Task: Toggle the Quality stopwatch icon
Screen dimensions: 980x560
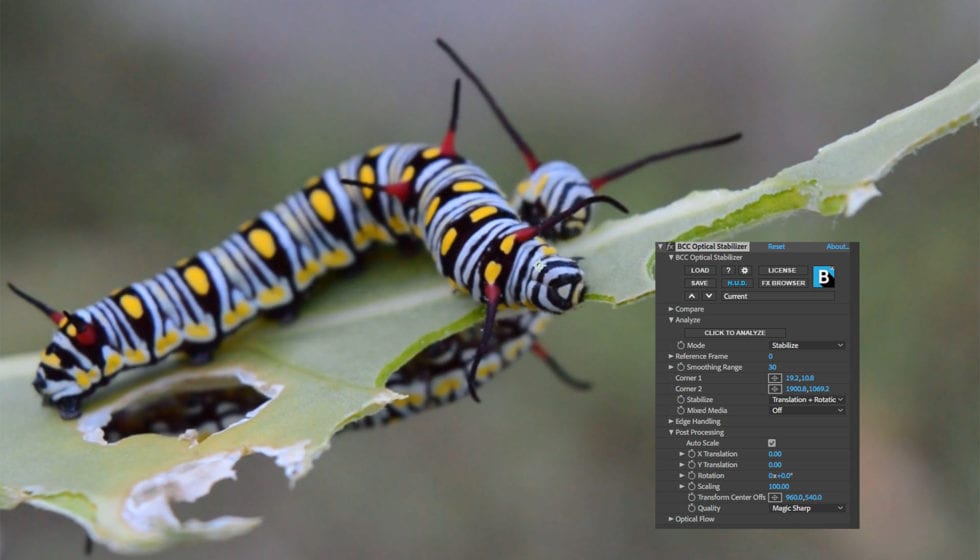Action: click(x=692, y=508)
